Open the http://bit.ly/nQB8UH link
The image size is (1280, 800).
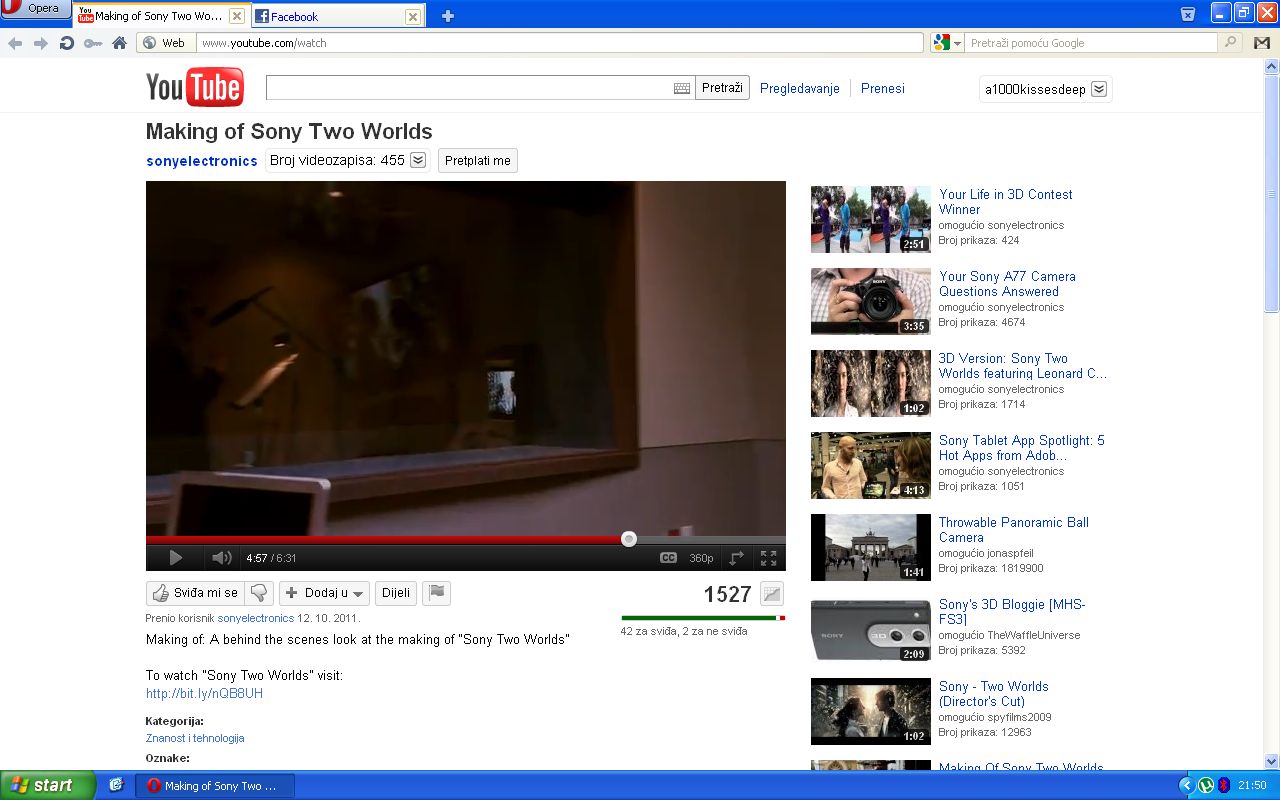pos(204,693)
